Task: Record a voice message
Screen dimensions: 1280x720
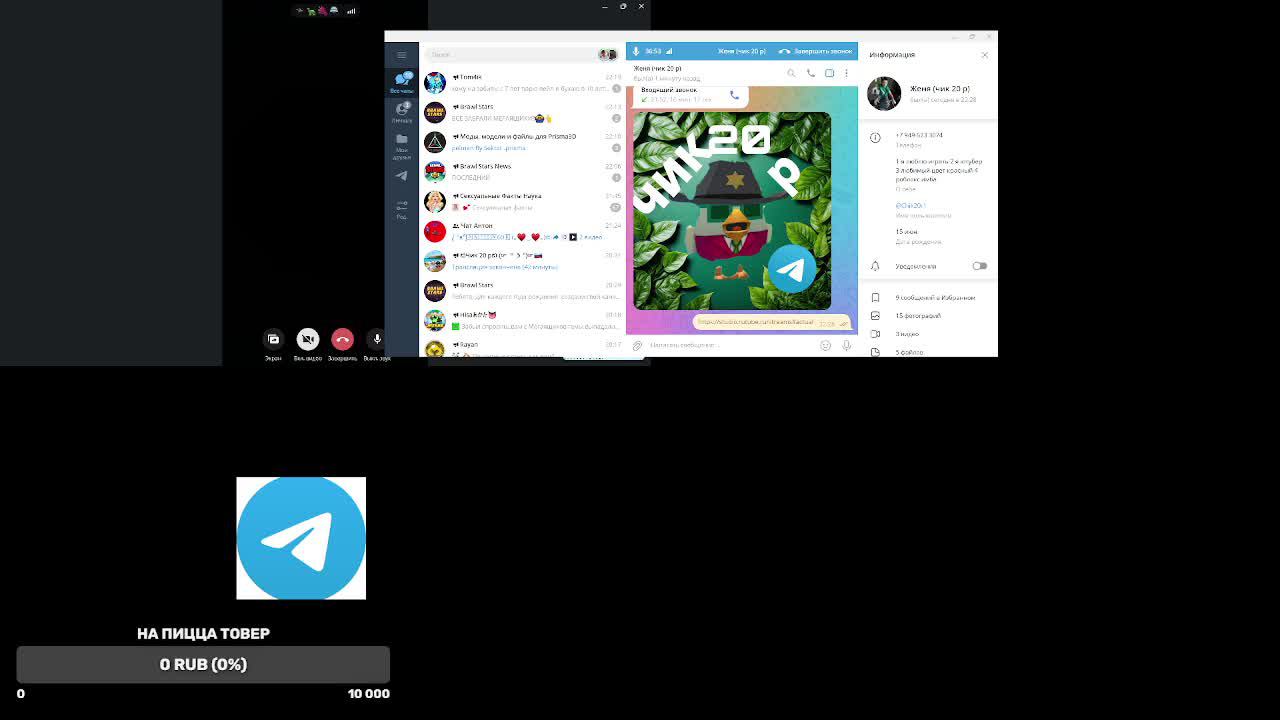Action: 846,345
